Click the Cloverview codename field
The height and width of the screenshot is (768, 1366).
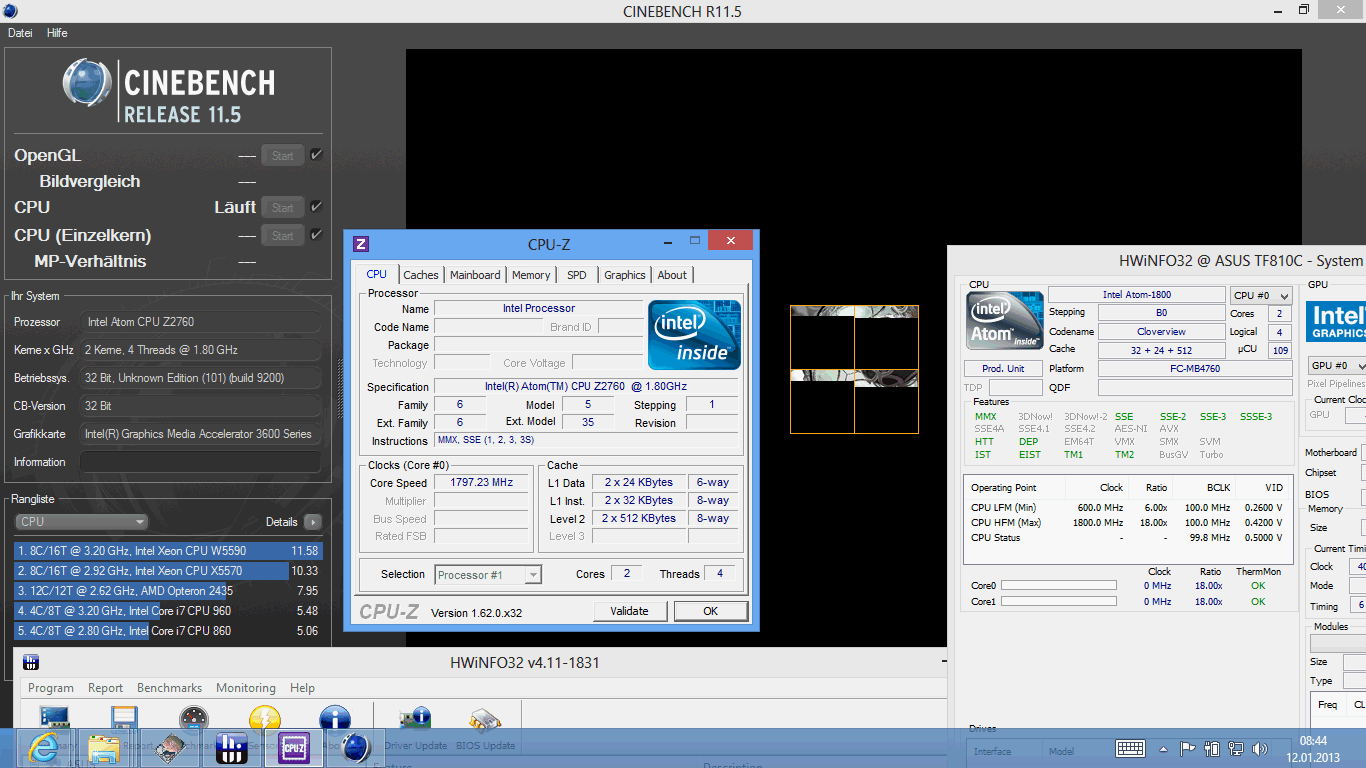1161,332
